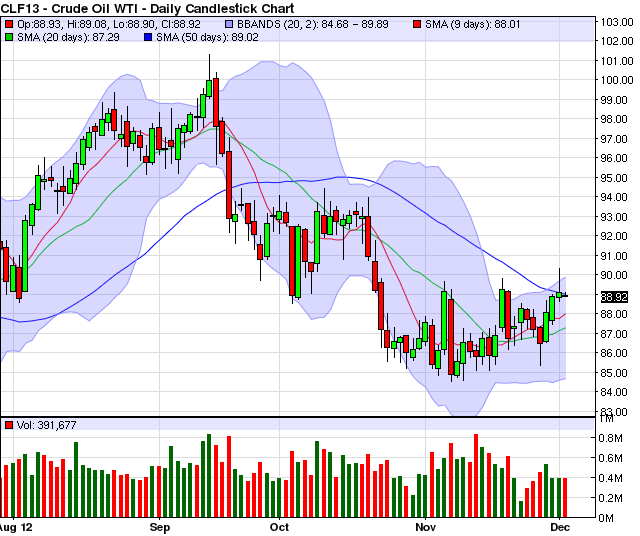This screenshot has width=640, height=536.
Task: Click the Oct label on the date axis
Action: (280, 527)
